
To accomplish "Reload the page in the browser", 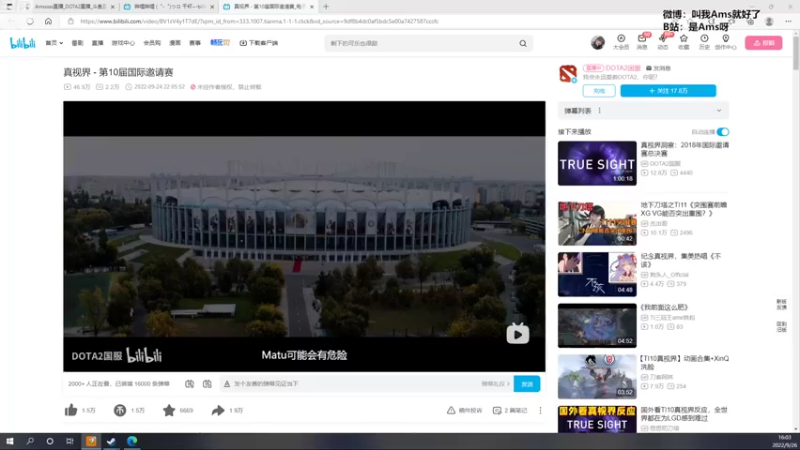I will click(x=30, y=21).
